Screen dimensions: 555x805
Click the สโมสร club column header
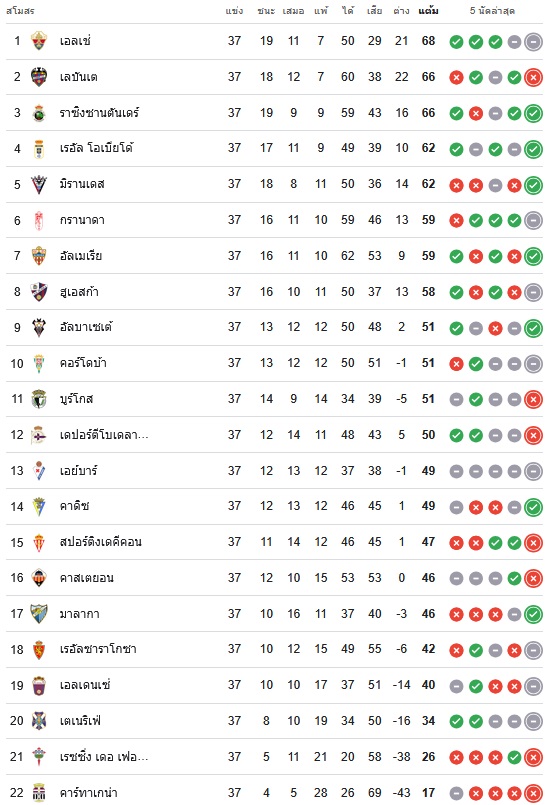point(21,10)
